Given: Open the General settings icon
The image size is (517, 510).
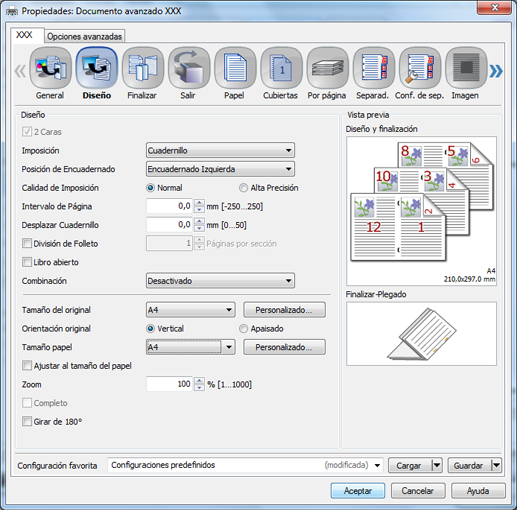Looking at the screenshot, I should click(50, 68).
